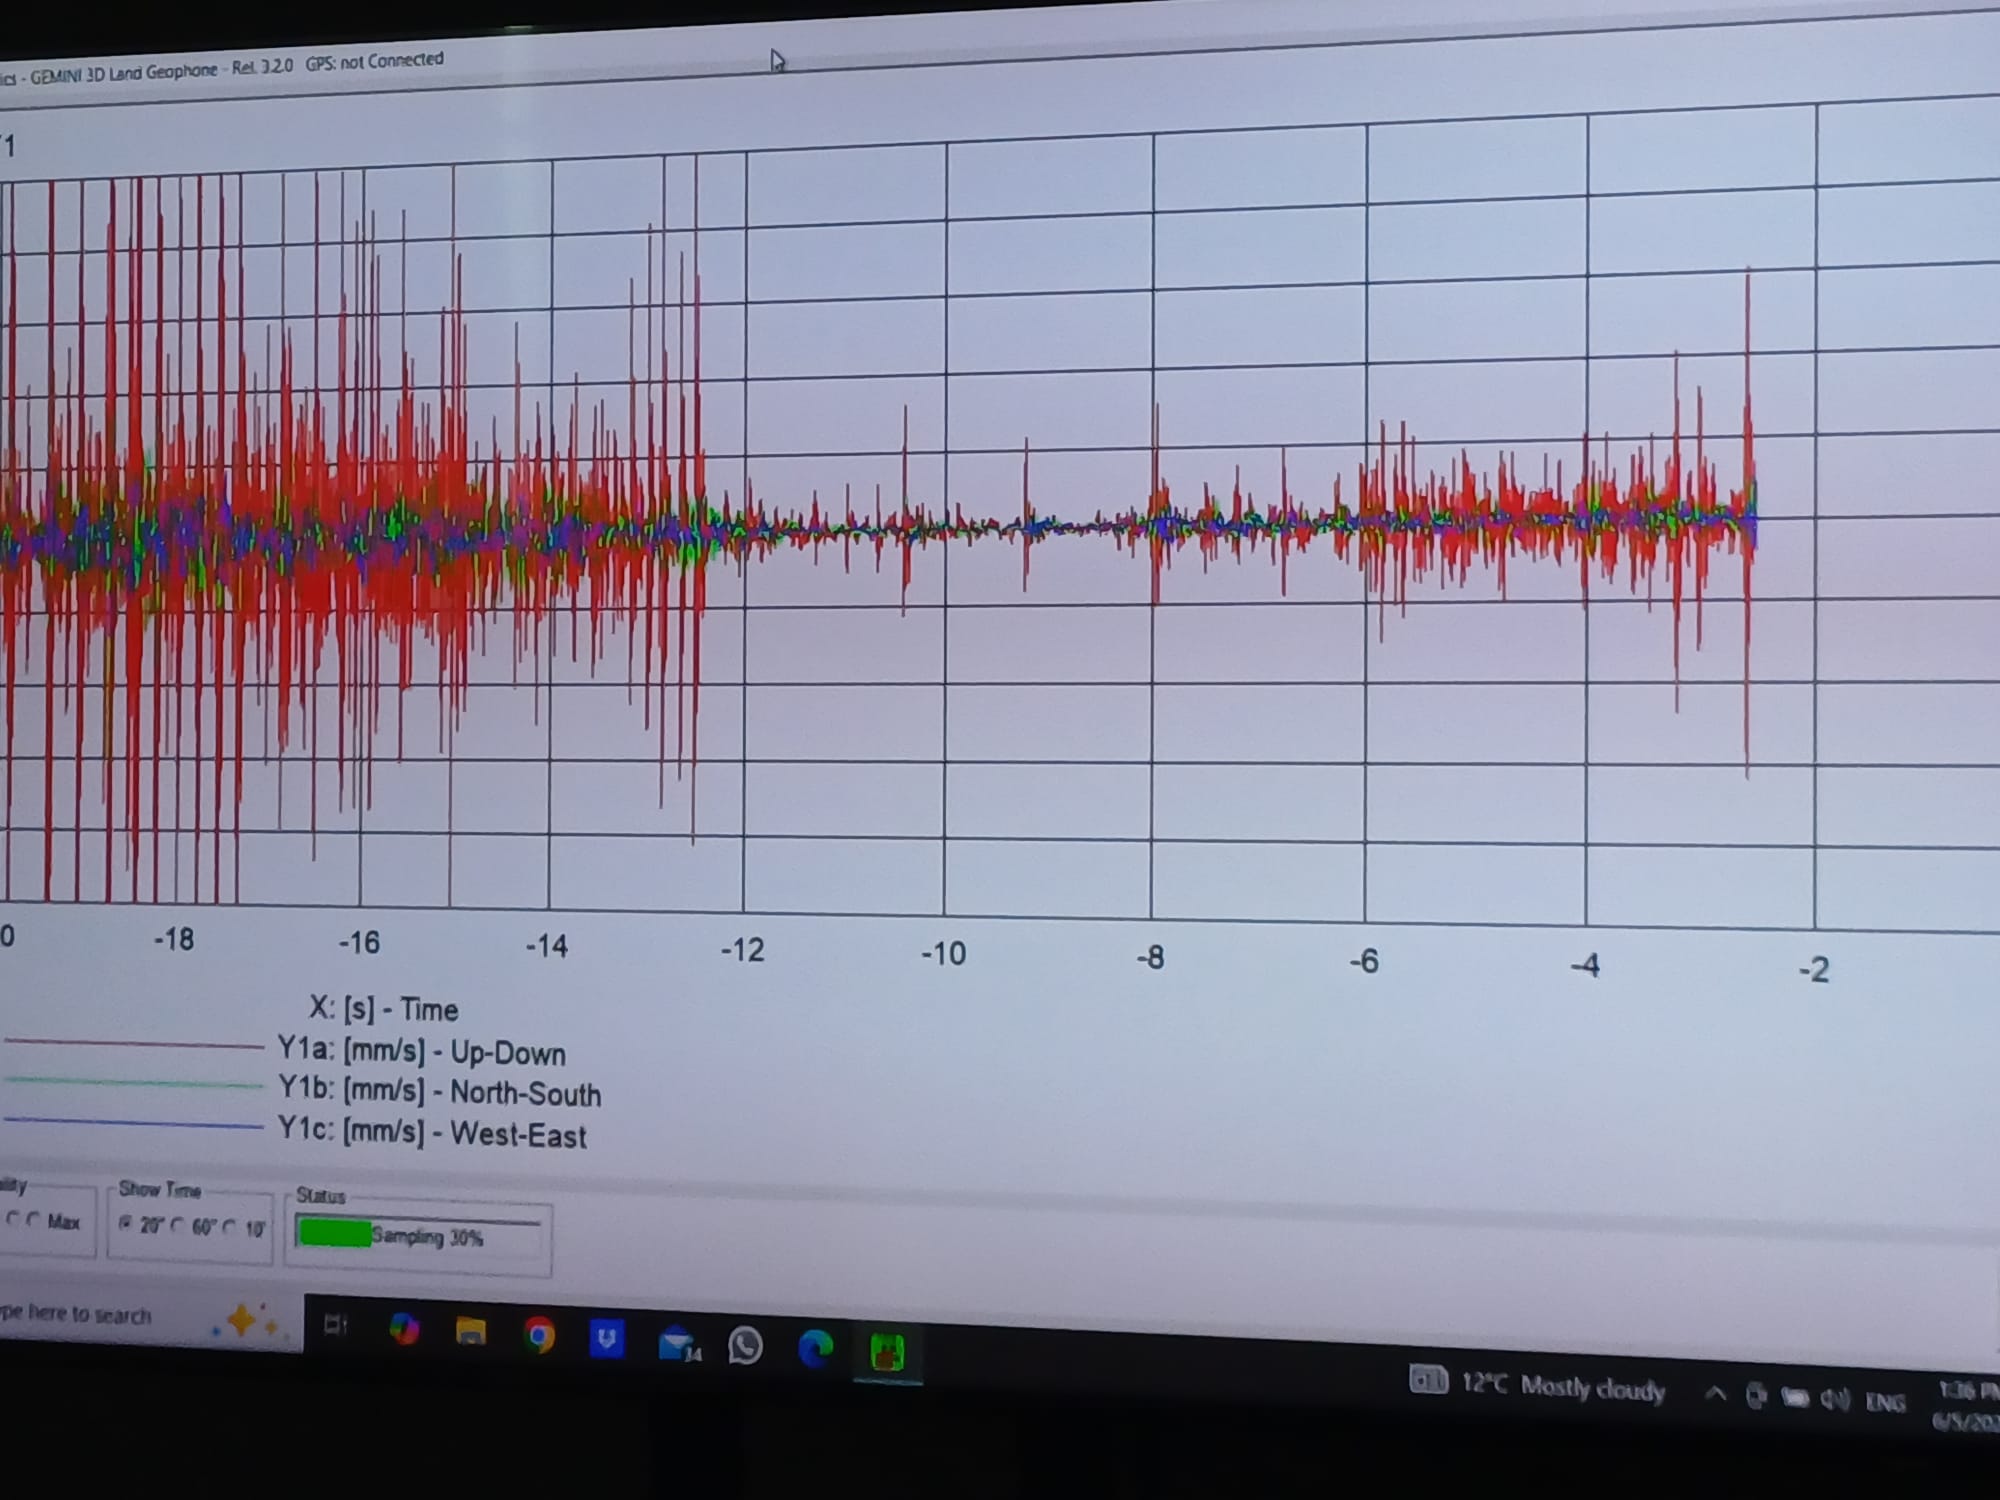The image size is (2000, 1500).
Task: Click the green North-South legend line
Action: tap(134, 1082)
